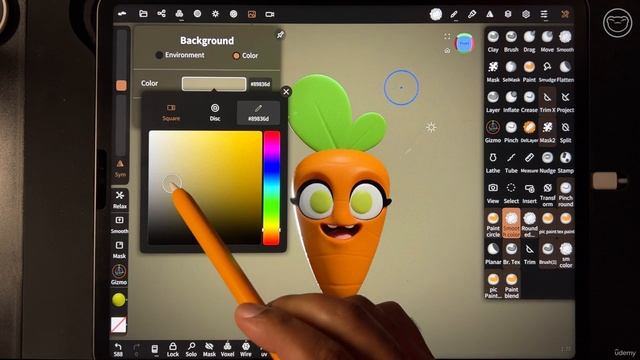Tap the Mask shortcut in left sidebar
The width and height of the screenshot is (640, 360).
click(x=119, y=249)
